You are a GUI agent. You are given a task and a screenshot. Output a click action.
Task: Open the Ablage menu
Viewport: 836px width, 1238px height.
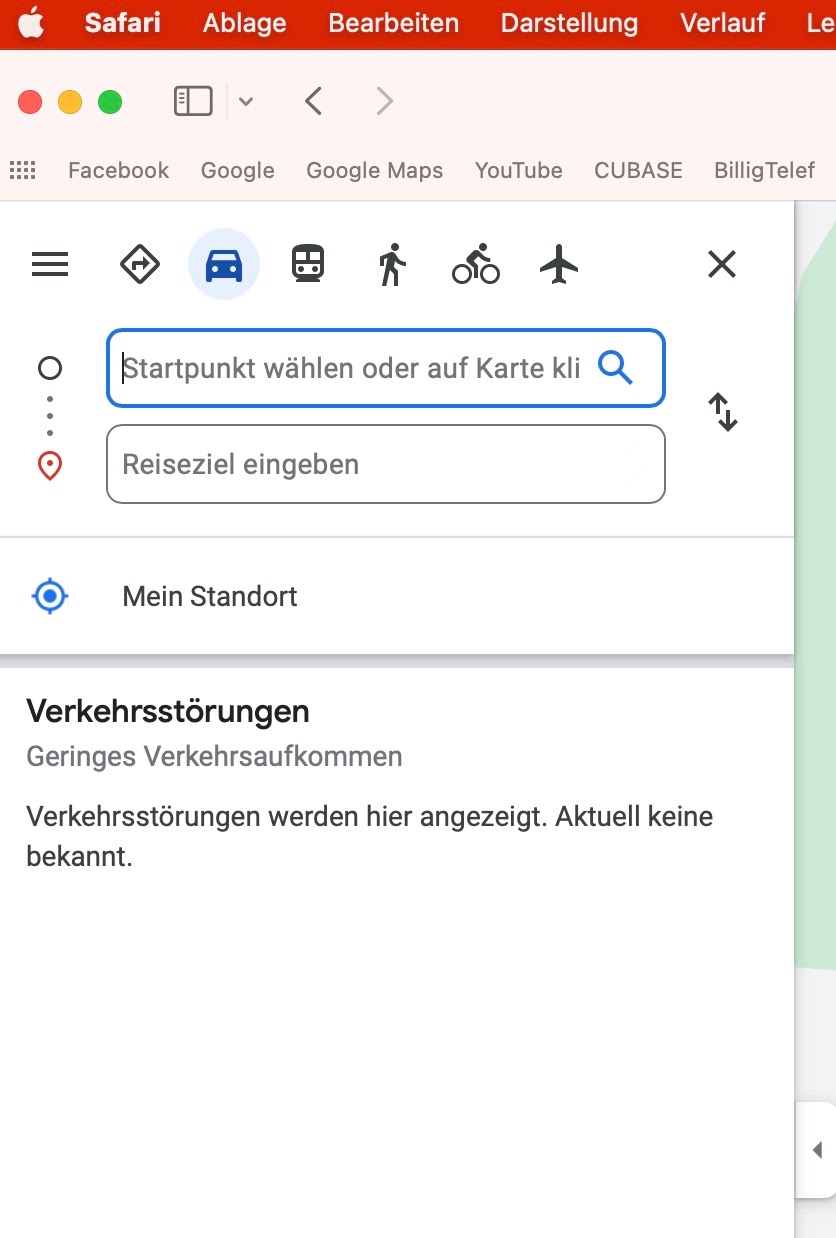[x=244, y=23]
